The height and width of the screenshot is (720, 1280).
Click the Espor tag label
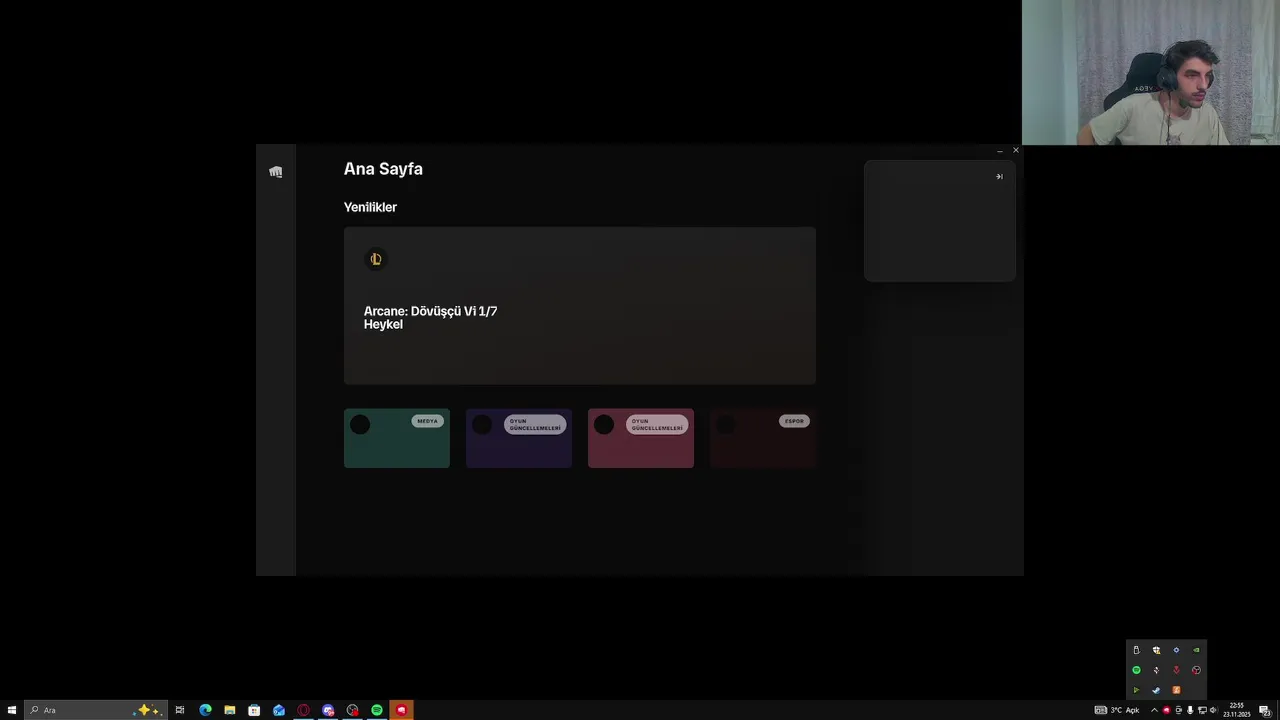click(794, 421)
